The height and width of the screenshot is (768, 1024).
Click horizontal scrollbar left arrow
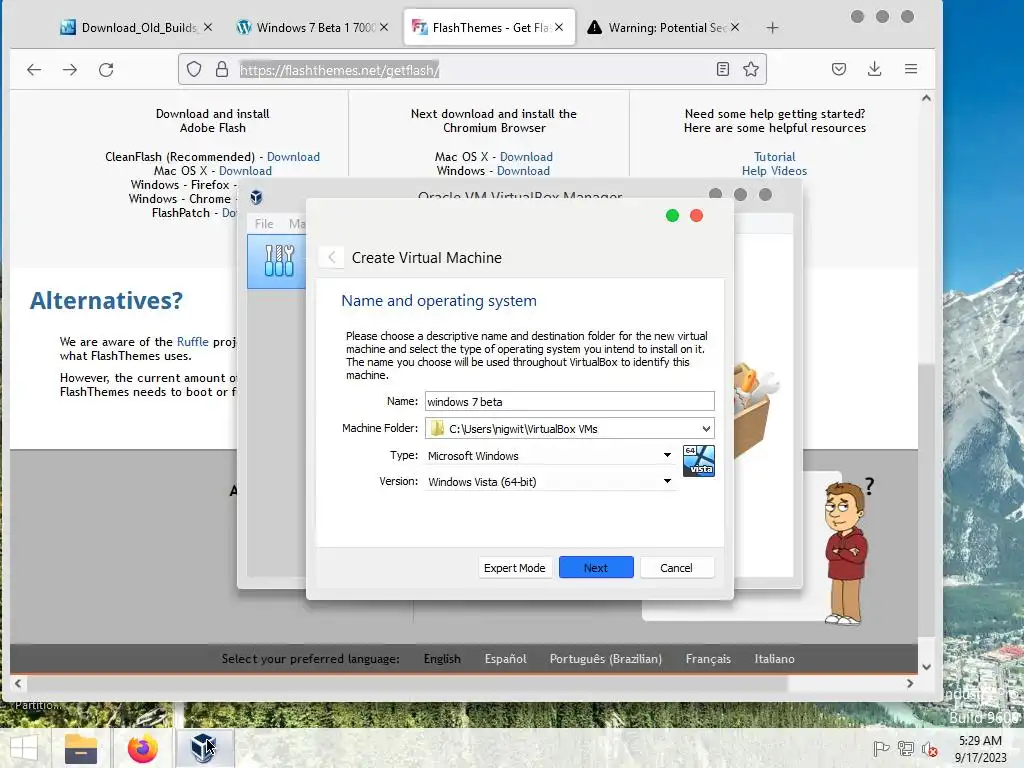tap(18, 683)
